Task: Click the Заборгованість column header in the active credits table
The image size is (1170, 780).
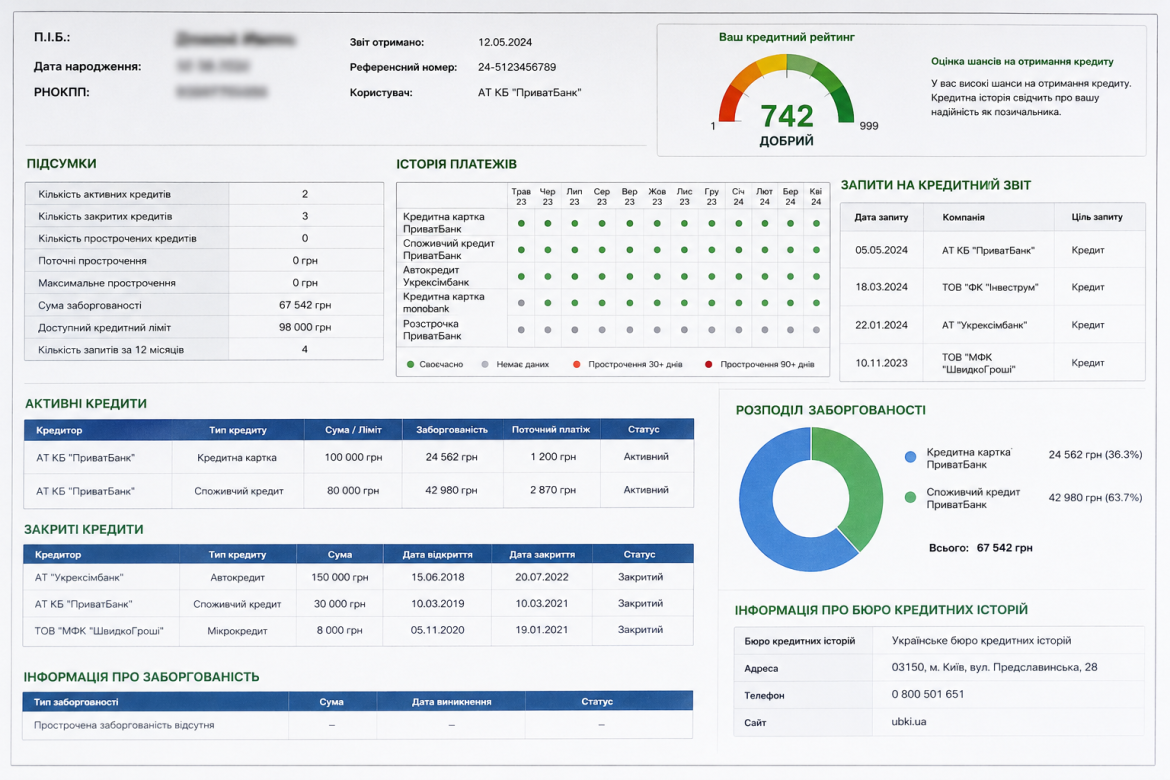Action: [451, 429]
